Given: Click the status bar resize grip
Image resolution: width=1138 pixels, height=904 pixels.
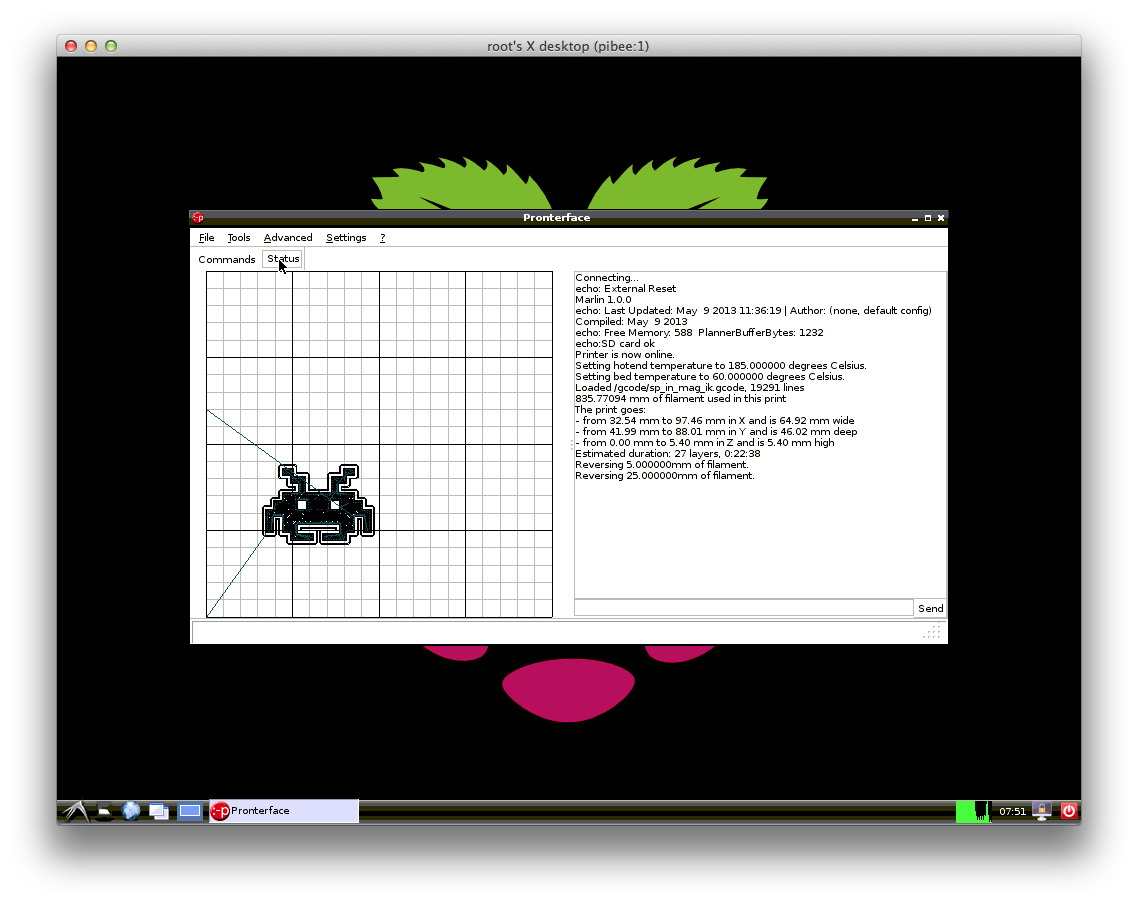Looking at the screenshot, I should (933, 633).
